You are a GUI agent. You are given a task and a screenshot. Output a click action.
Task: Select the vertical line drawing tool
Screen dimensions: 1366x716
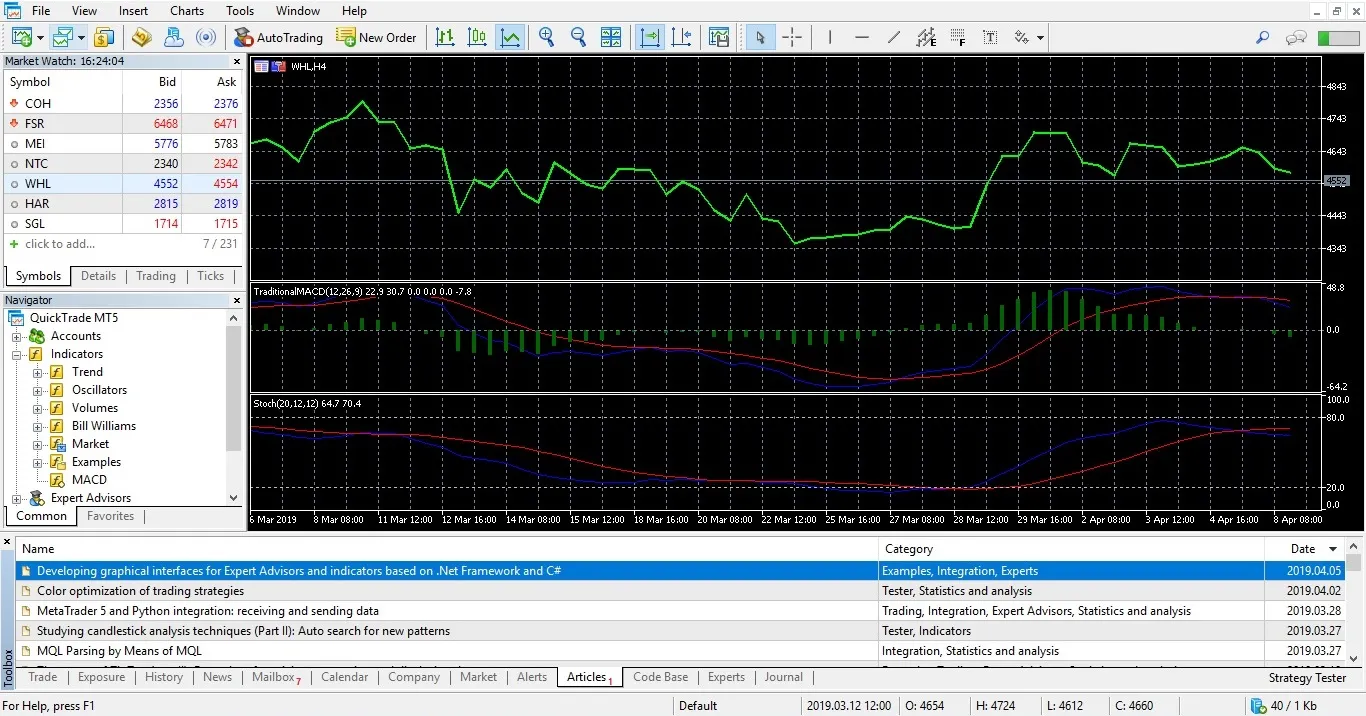829,37
